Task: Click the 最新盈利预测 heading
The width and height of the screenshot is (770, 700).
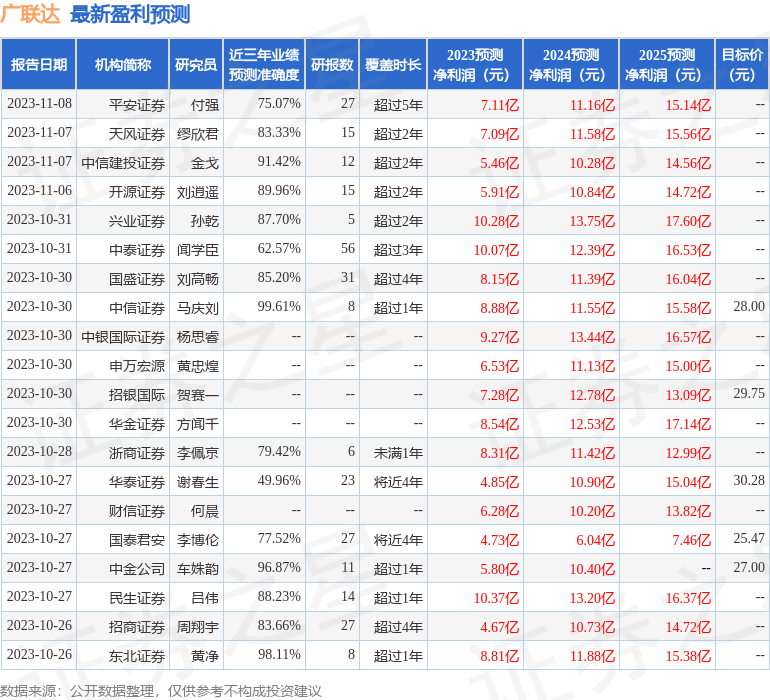Action: click(130, 14)
